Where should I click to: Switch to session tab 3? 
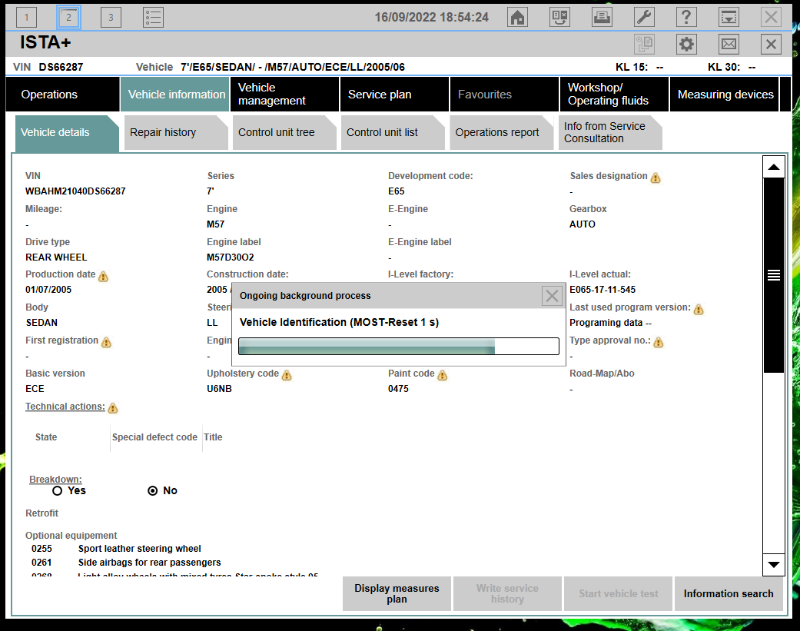(111, 18)
